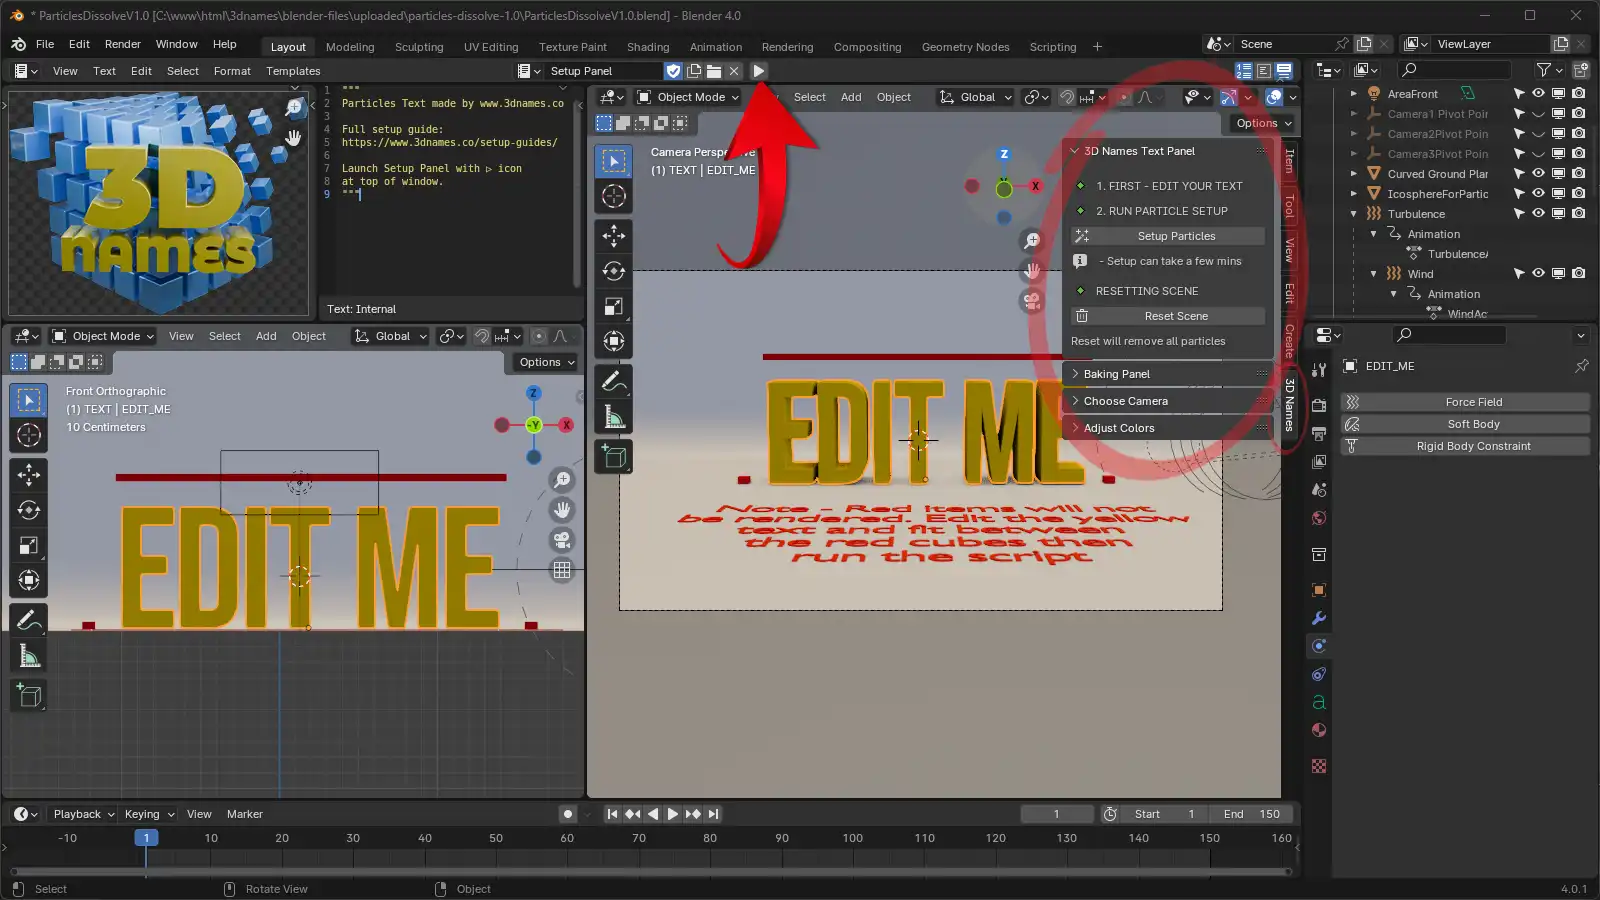The image size is (1600, 900).
Task: Open Global orientation dropdown in front viewport
Action: (391, 336)
